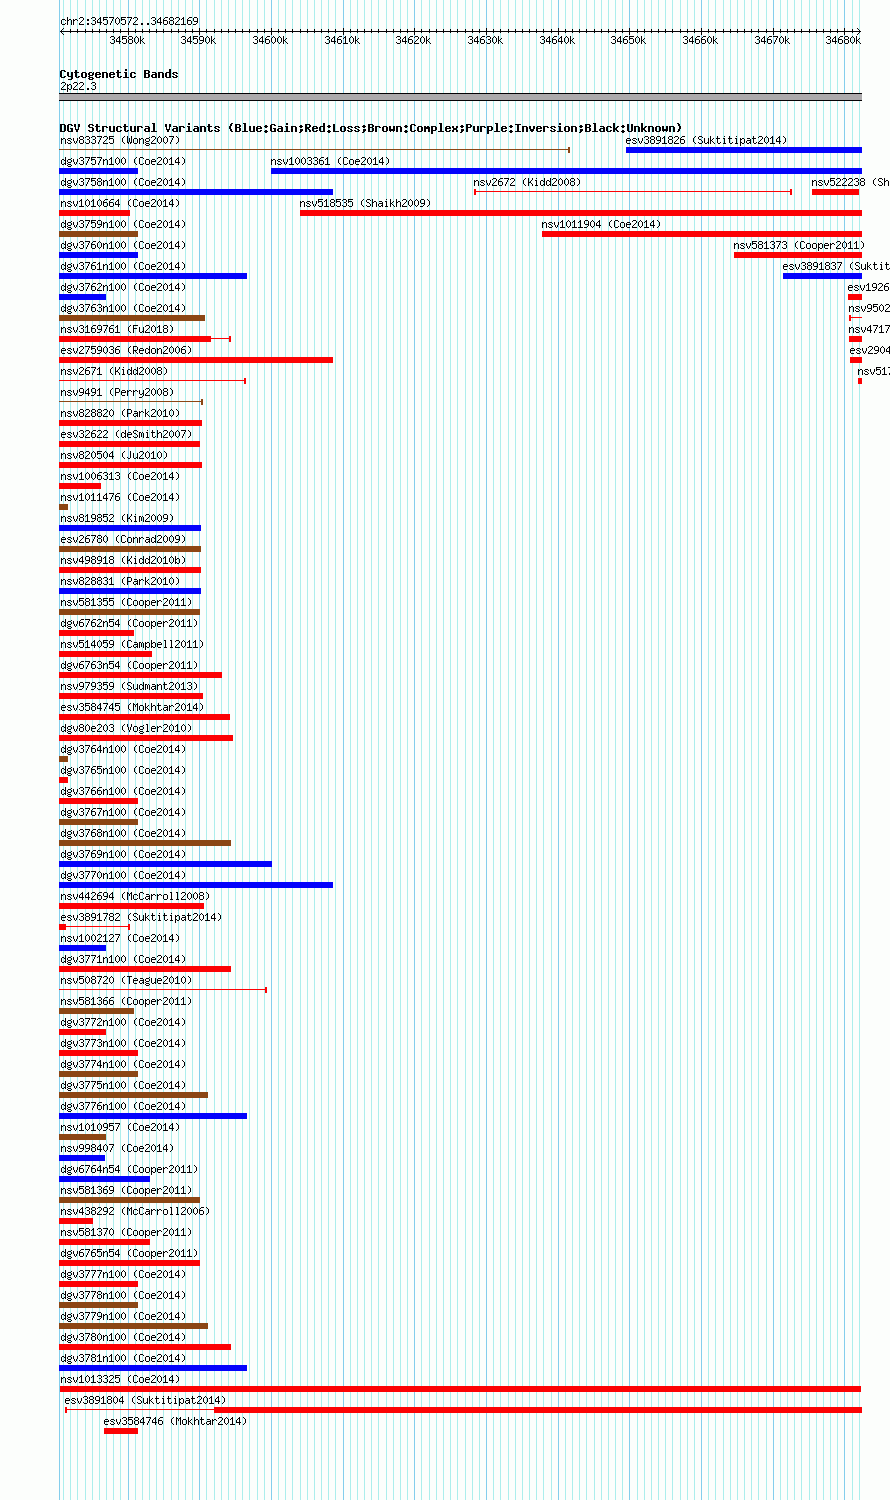Click nsv1011476 (Coe2014) label
This screenshot has height=1500, width=890.
coord(120,497)
